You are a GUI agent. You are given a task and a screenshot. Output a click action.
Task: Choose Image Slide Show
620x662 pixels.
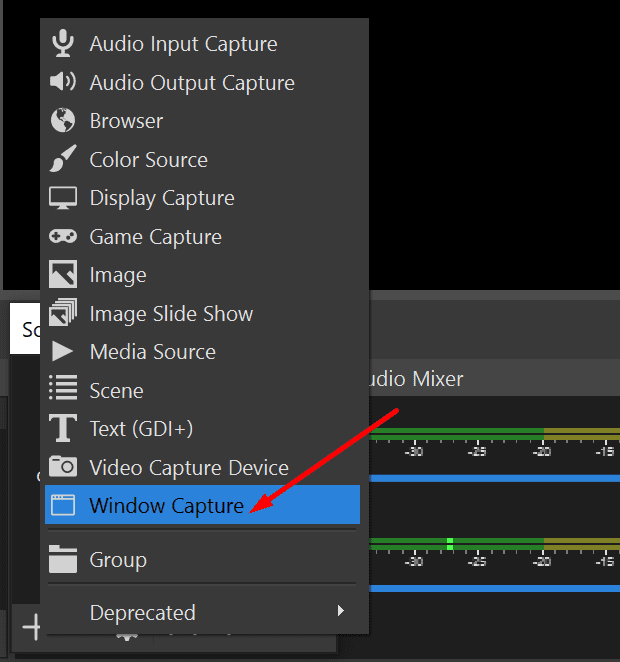(x=203, y=314)
